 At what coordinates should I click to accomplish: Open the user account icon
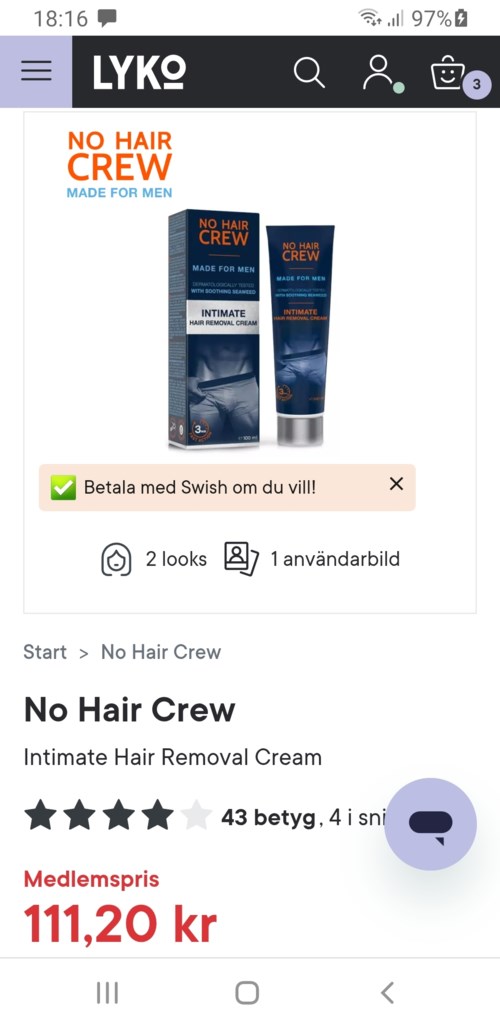380,72
